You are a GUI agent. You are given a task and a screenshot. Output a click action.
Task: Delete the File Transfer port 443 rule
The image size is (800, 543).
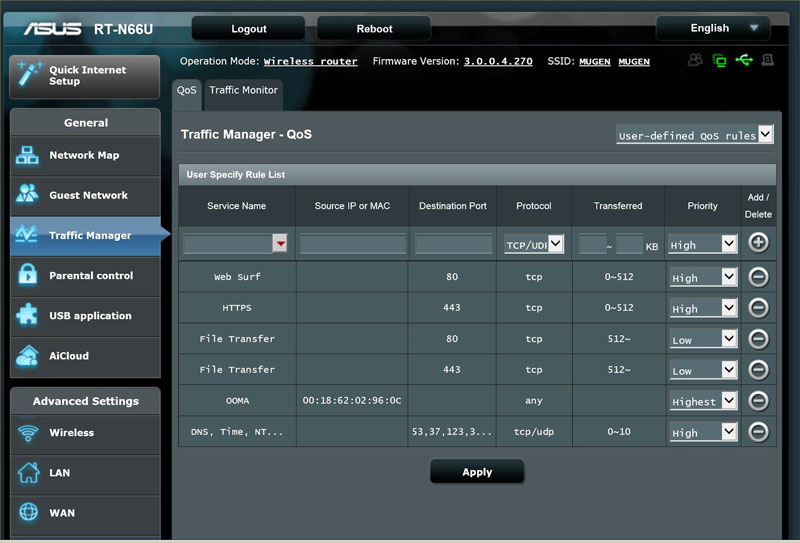pos(758,370)
